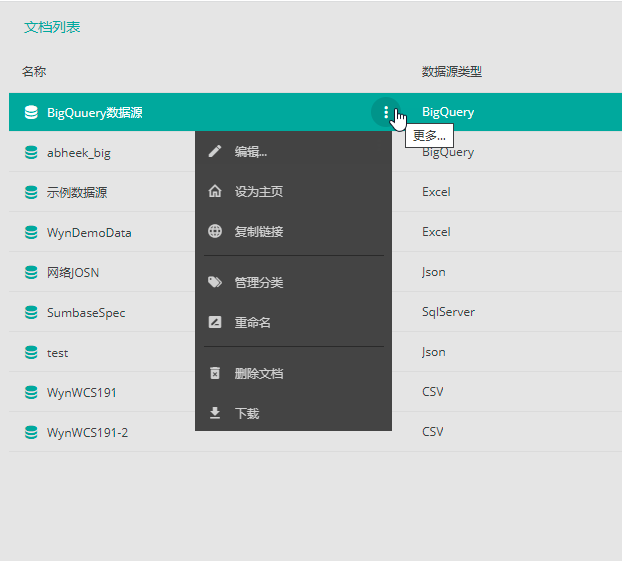This screenshot has height=561, width=622.
Task: Select 设为主页 menu entry
Action: pos(293,191)
